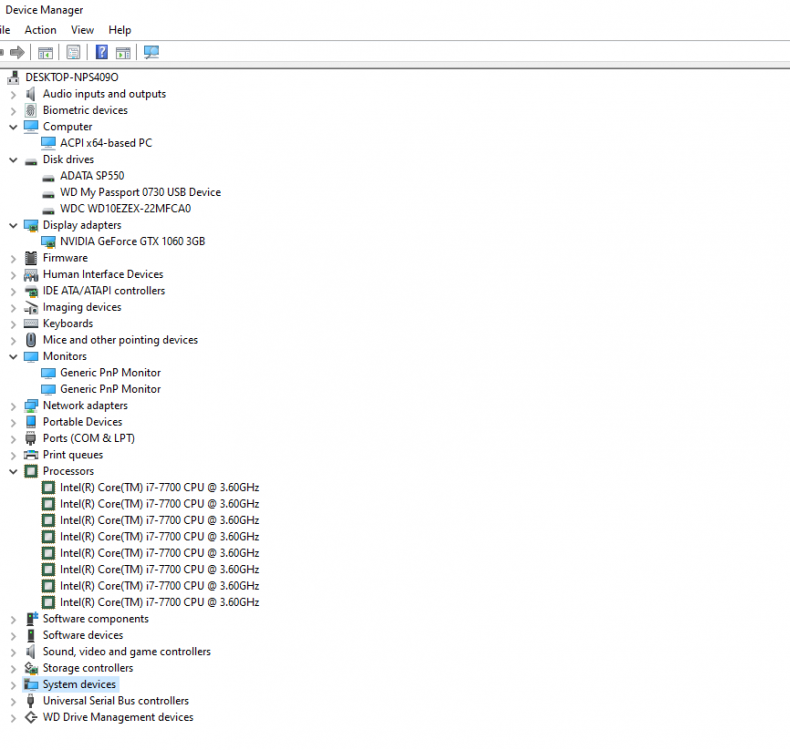The image size is (790, 750).
Task: Click the Universal Serial Bus plug icon
Action: [x=31, y=701]
